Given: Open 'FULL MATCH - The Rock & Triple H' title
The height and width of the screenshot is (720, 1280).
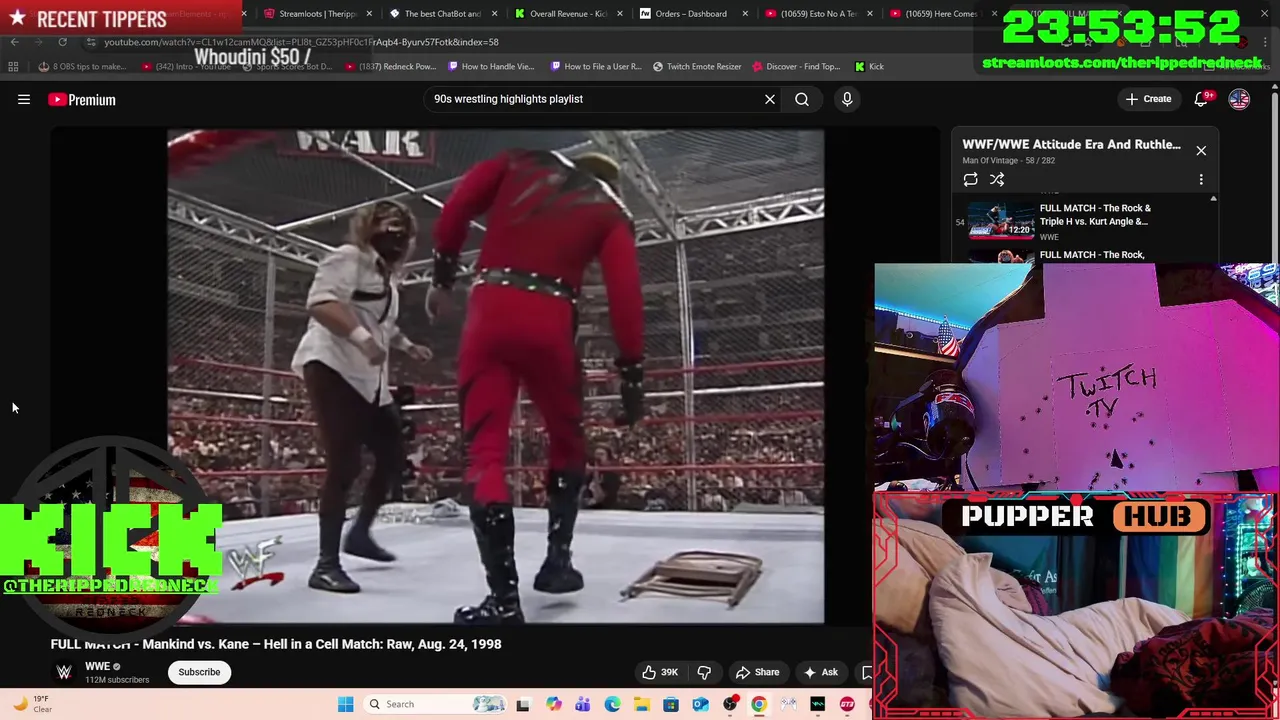Looking at the screenshot, I should pyautogui.click(x=1095, y=215).
